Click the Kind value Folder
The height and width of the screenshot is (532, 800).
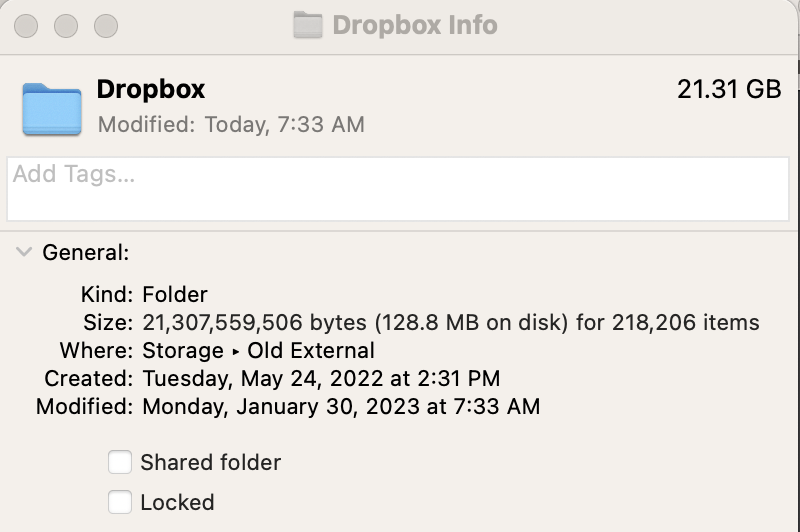click(175, 295)
